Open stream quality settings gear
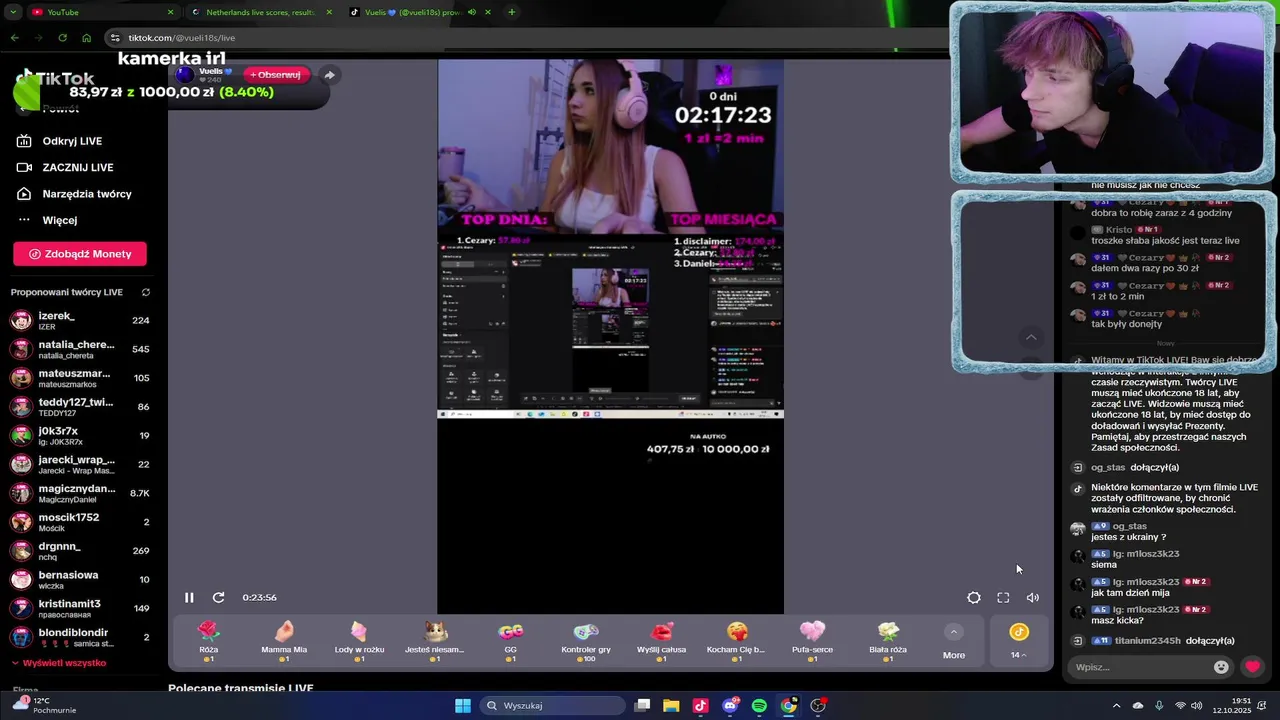The width and height of the screenshot is (1280, 720). (974, 597)
